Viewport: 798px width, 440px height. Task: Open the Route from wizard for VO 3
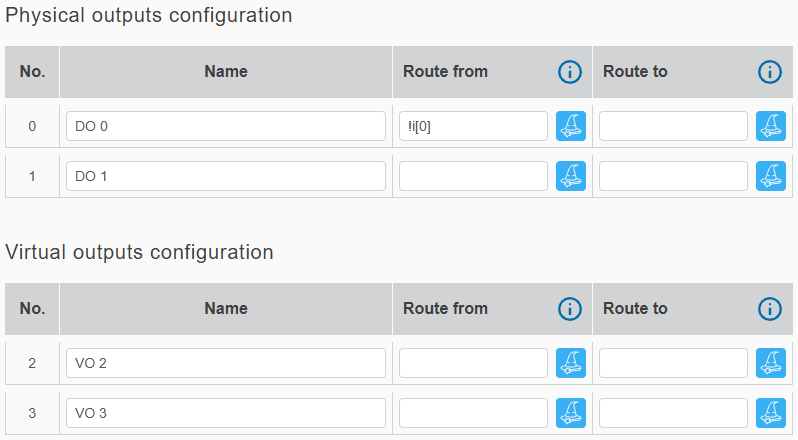(x=571, y=413)
